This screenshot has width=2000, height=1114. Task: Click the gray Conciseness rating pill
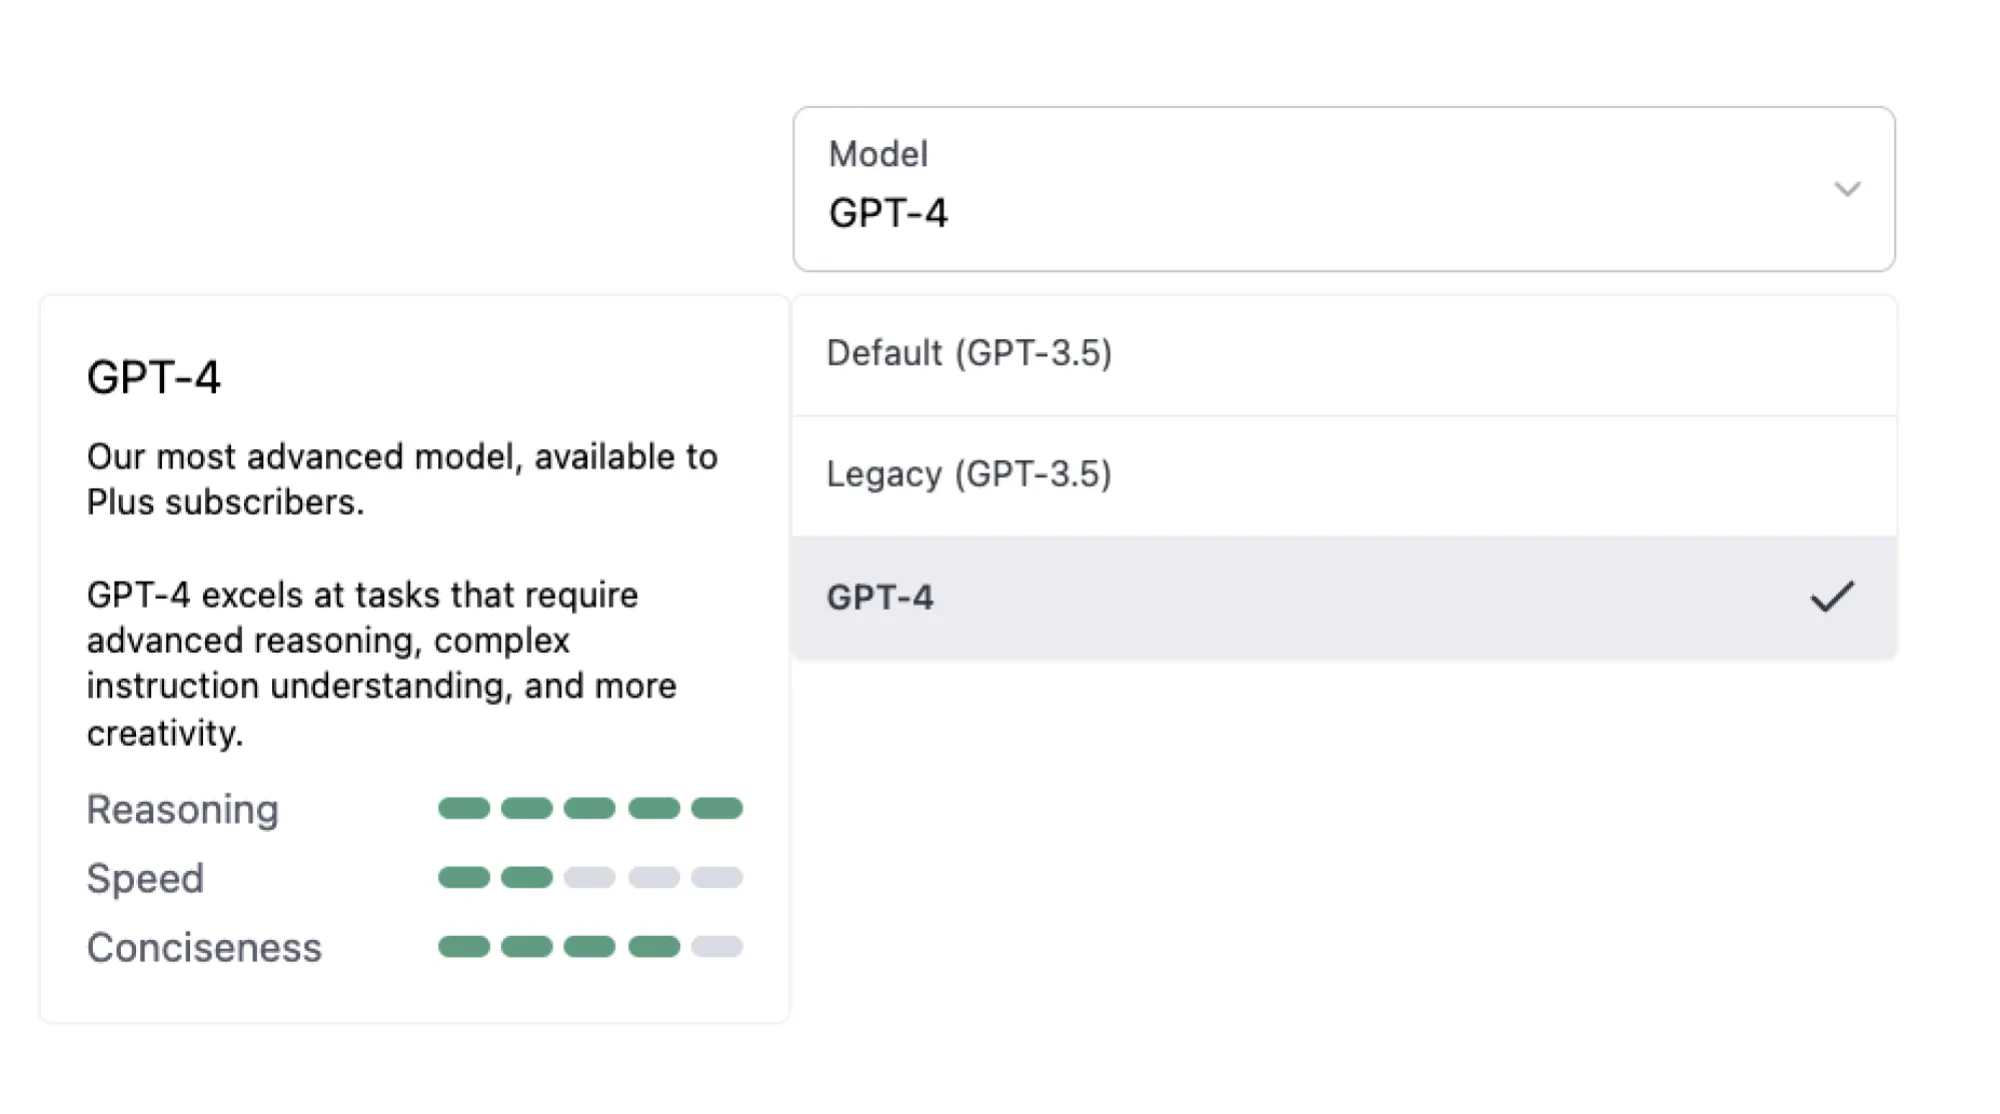coord(716,947)
